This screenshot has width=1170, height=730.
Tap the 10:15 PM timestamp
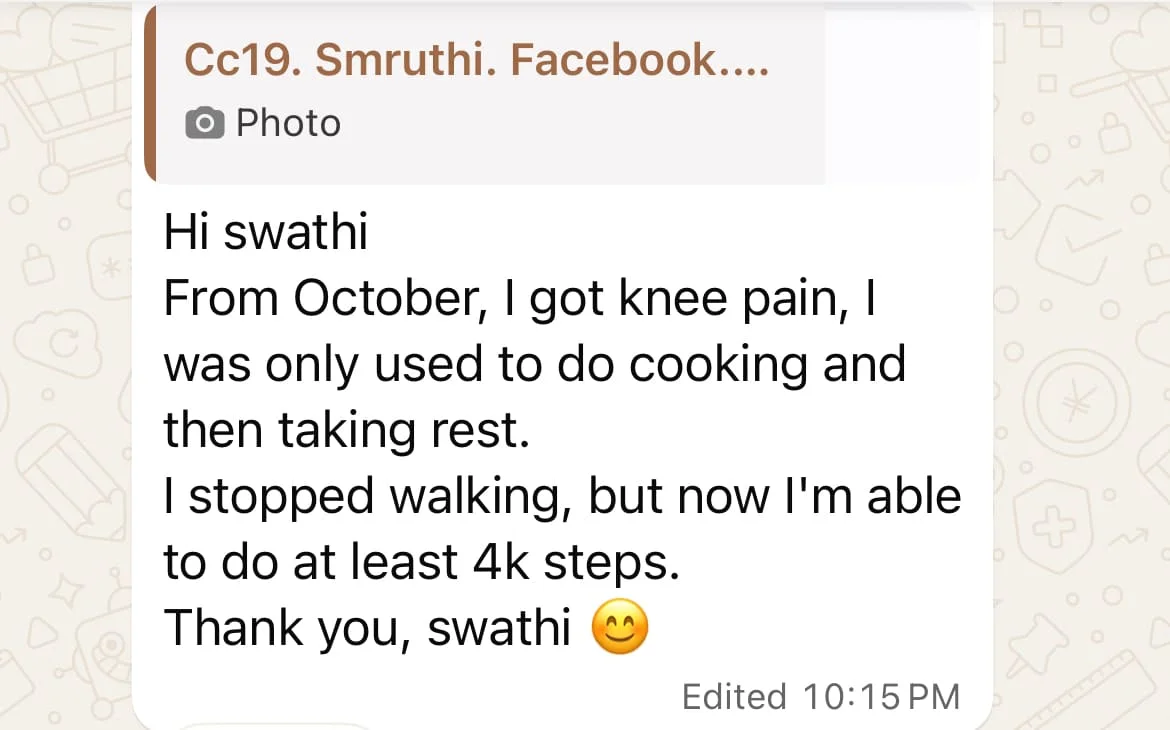click(x=881, y=696)
